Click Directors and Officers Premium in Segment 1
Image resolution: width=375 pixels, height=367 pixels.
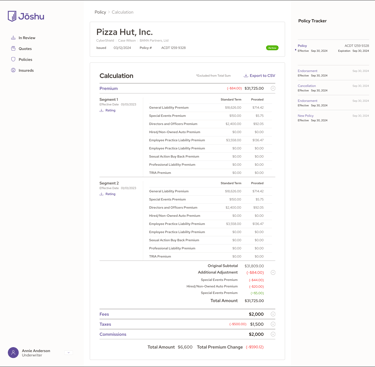[x=173, y=124]
